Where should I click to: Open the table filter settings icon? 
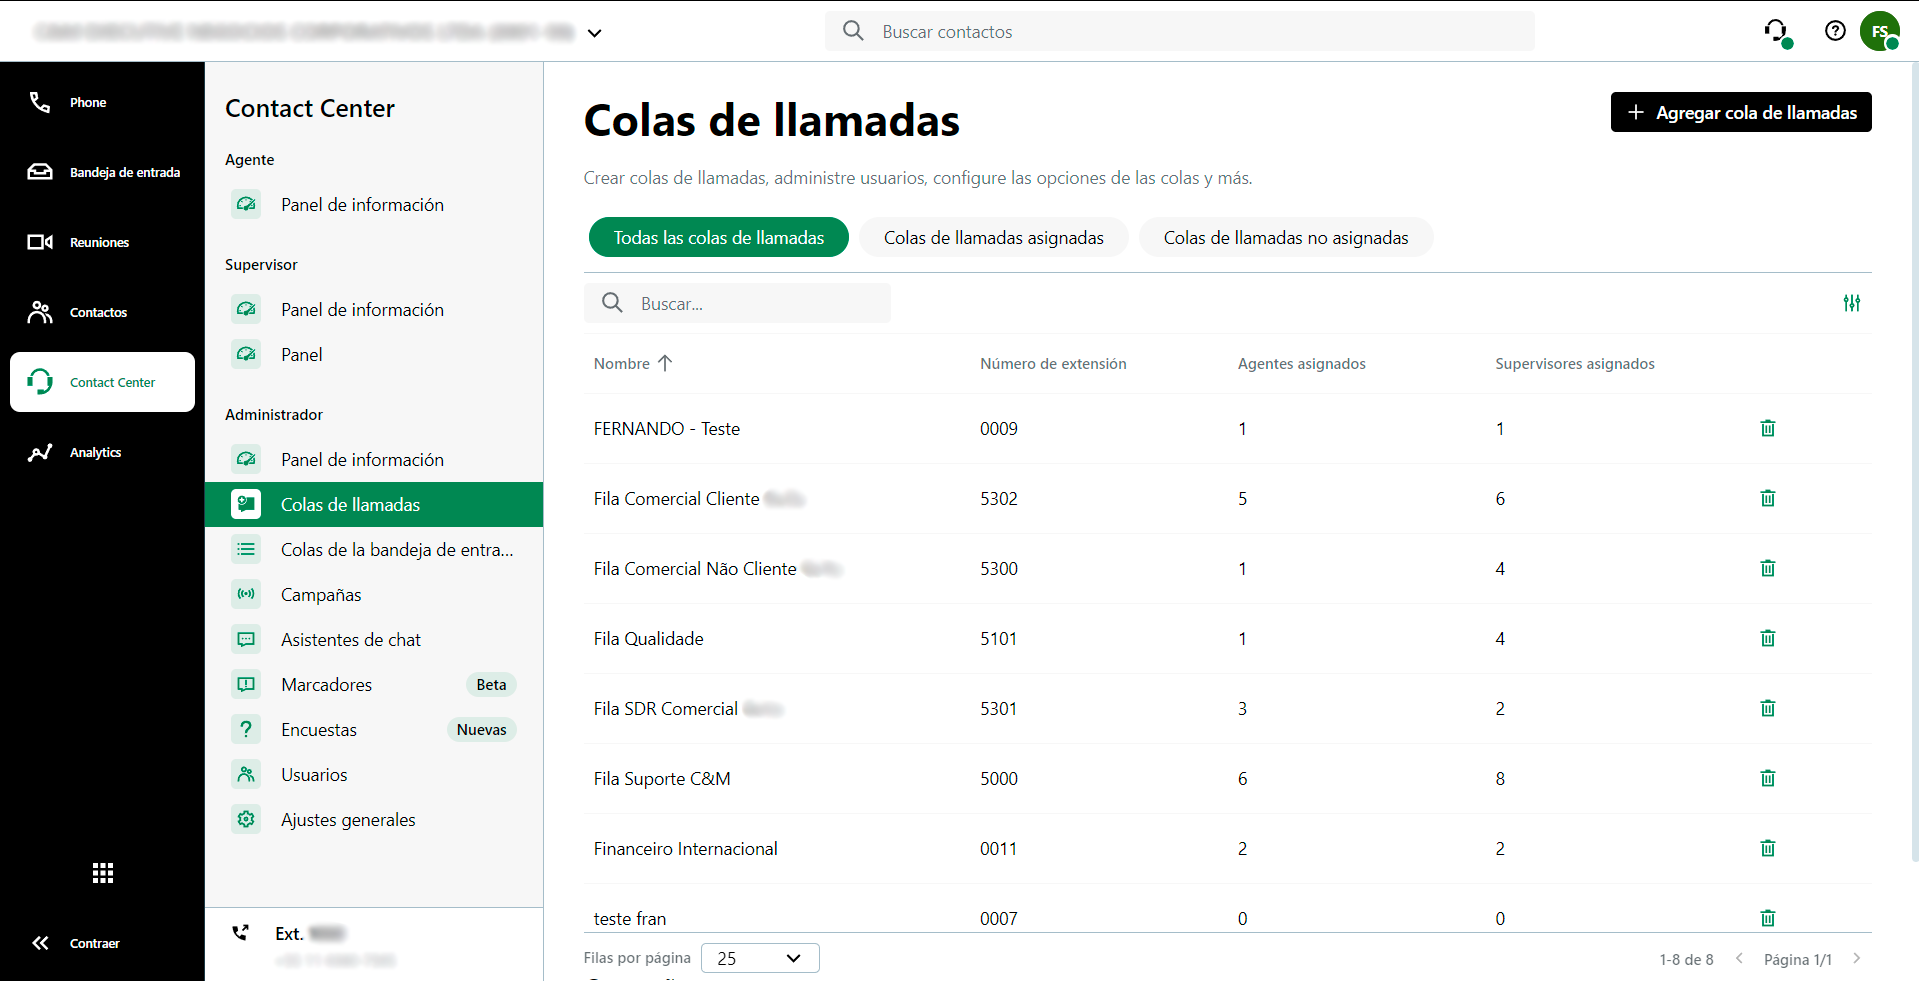coord(1851,303)
